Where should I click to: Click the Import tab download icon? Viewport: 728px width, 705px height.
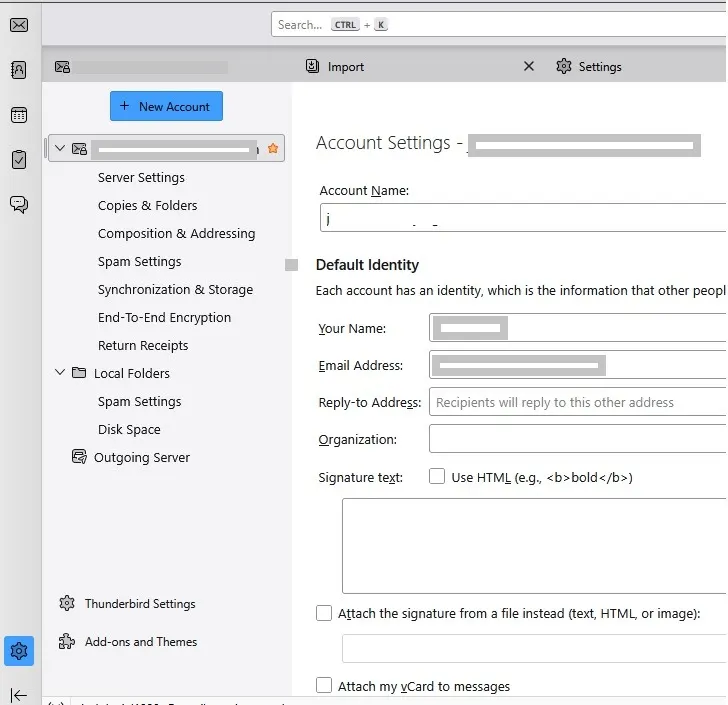pos(312,66)
